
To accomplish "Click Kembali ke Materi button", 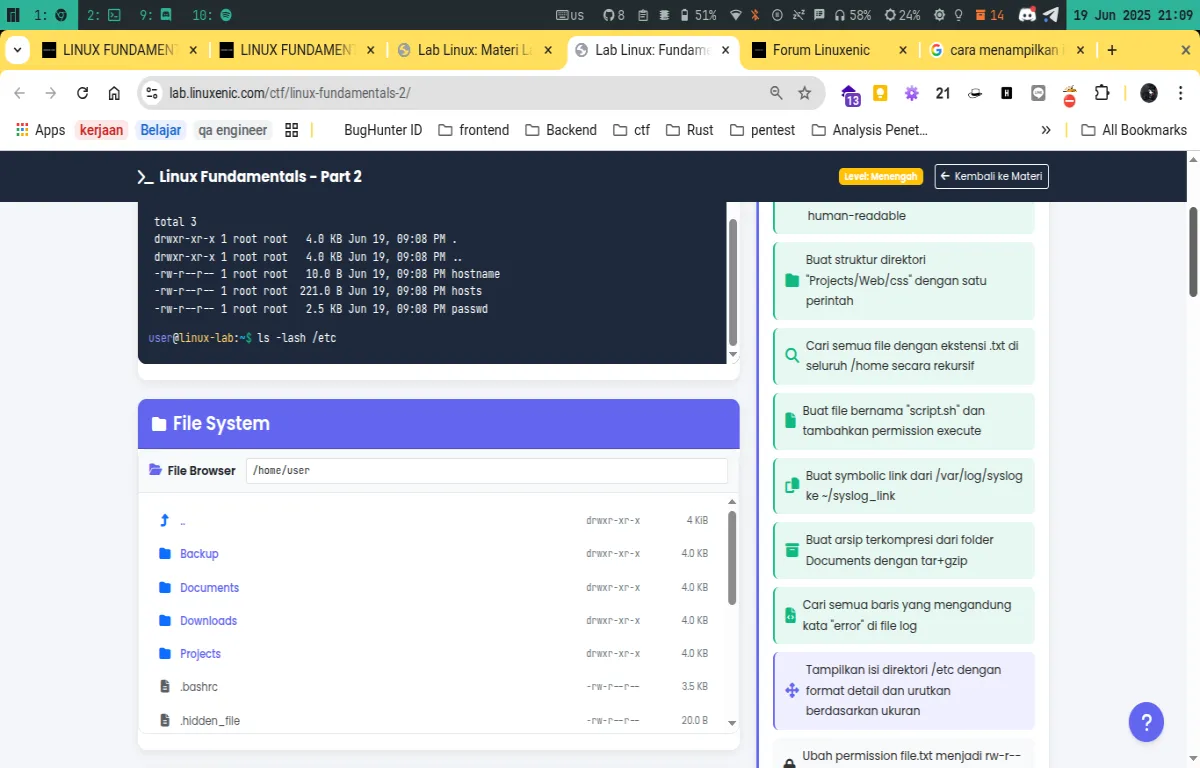I will 992,176.
